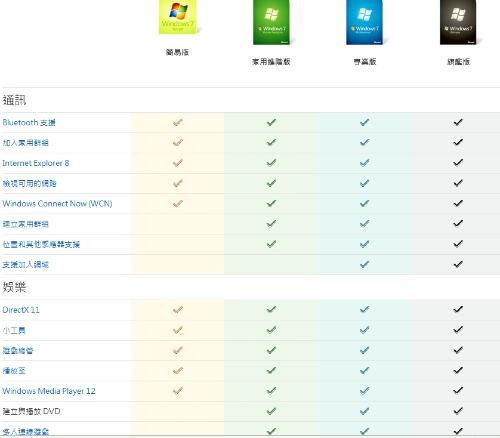Click the 建立與播放 DVD row label

[32, 411]
